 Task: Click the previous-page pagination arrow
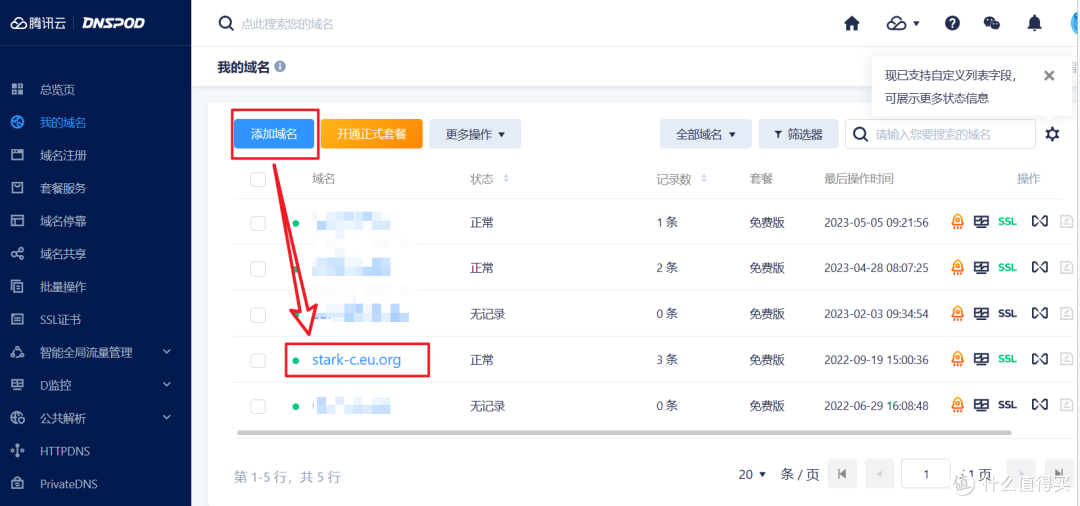880,474
